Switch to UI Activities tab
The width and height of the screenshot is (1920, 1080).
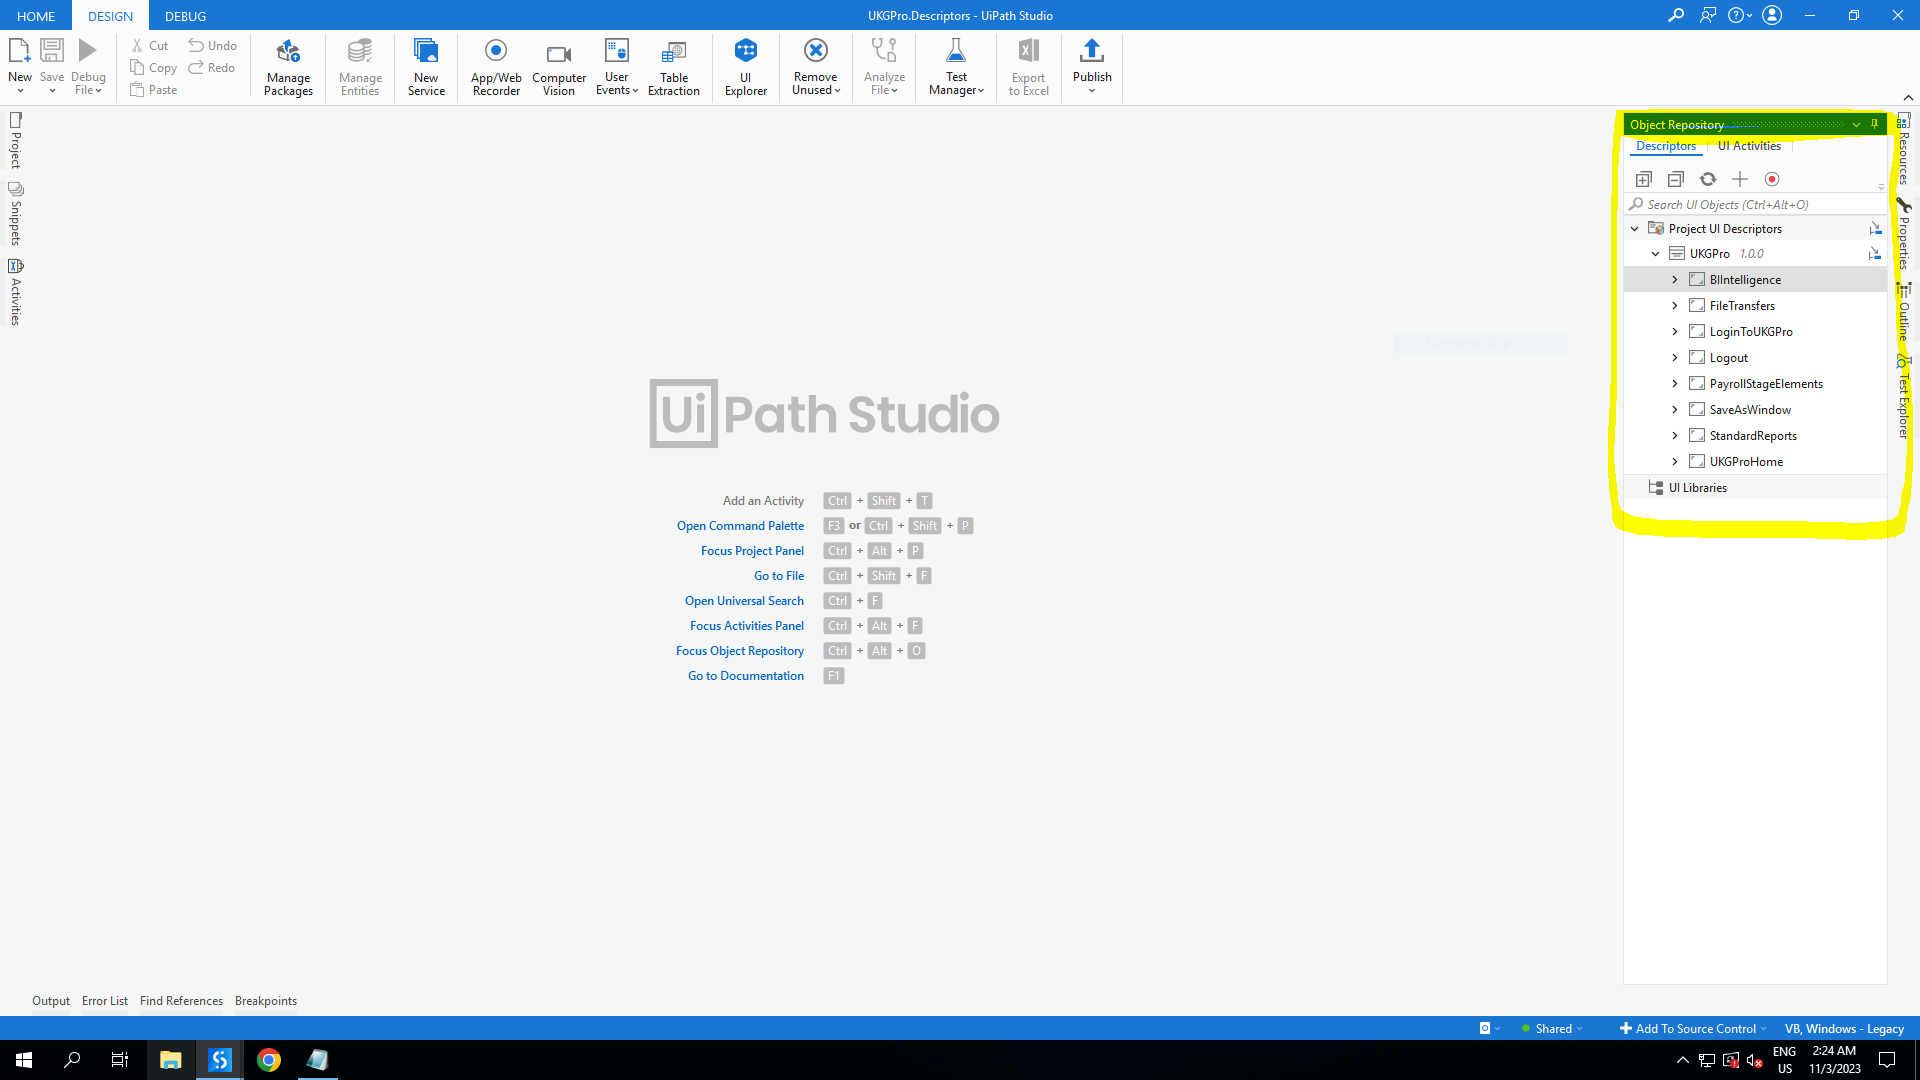(x=1749, y=146)
